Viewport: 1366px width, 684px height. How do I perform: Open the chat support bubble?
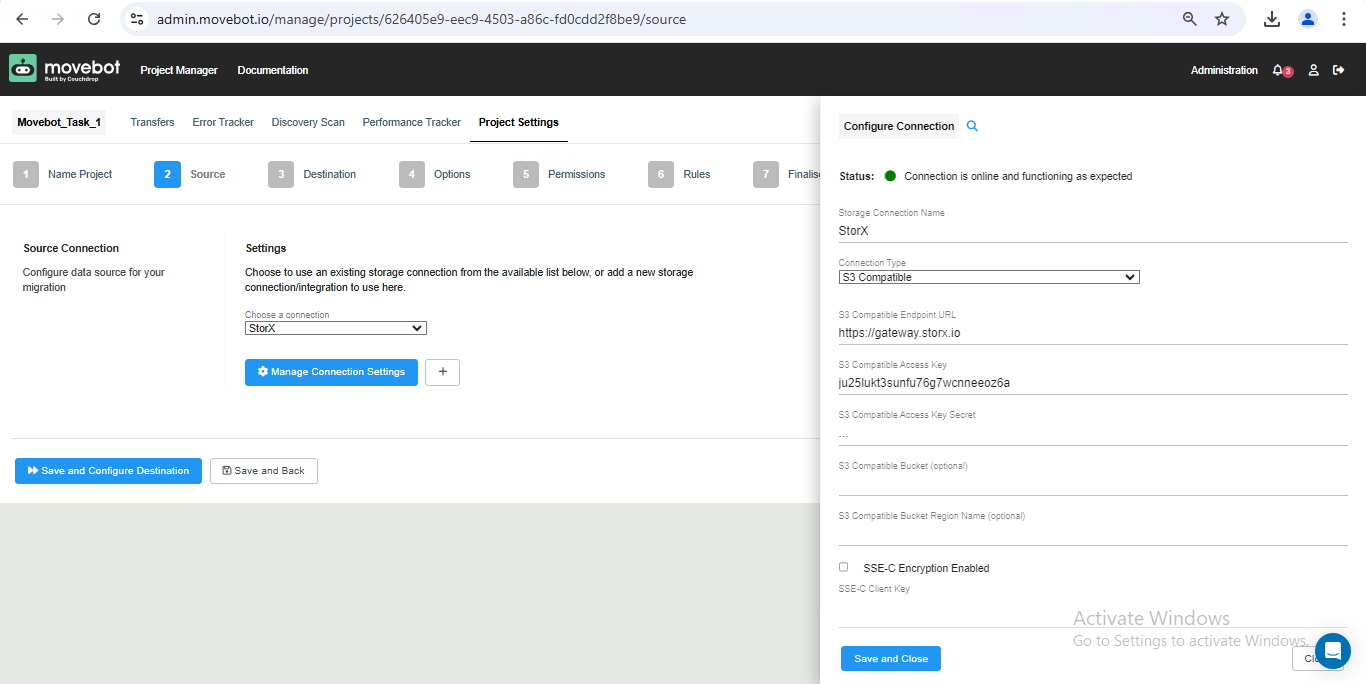tap(1333, 651)
